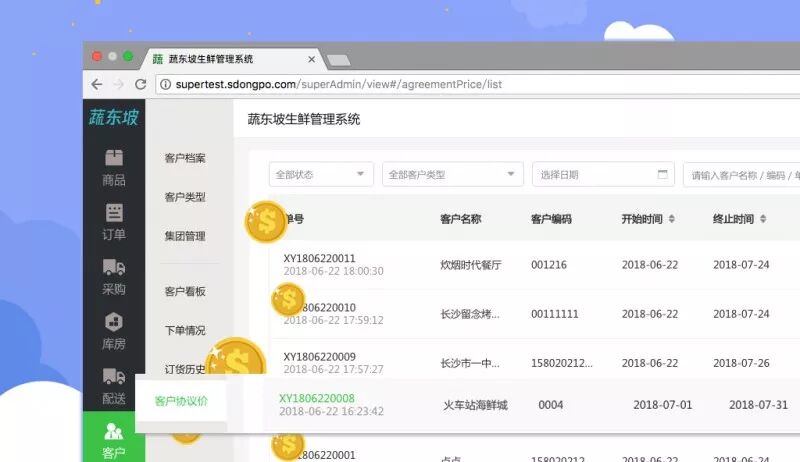Click the 蔬东坡 logo
800x462 pixels.
[114, 117]
